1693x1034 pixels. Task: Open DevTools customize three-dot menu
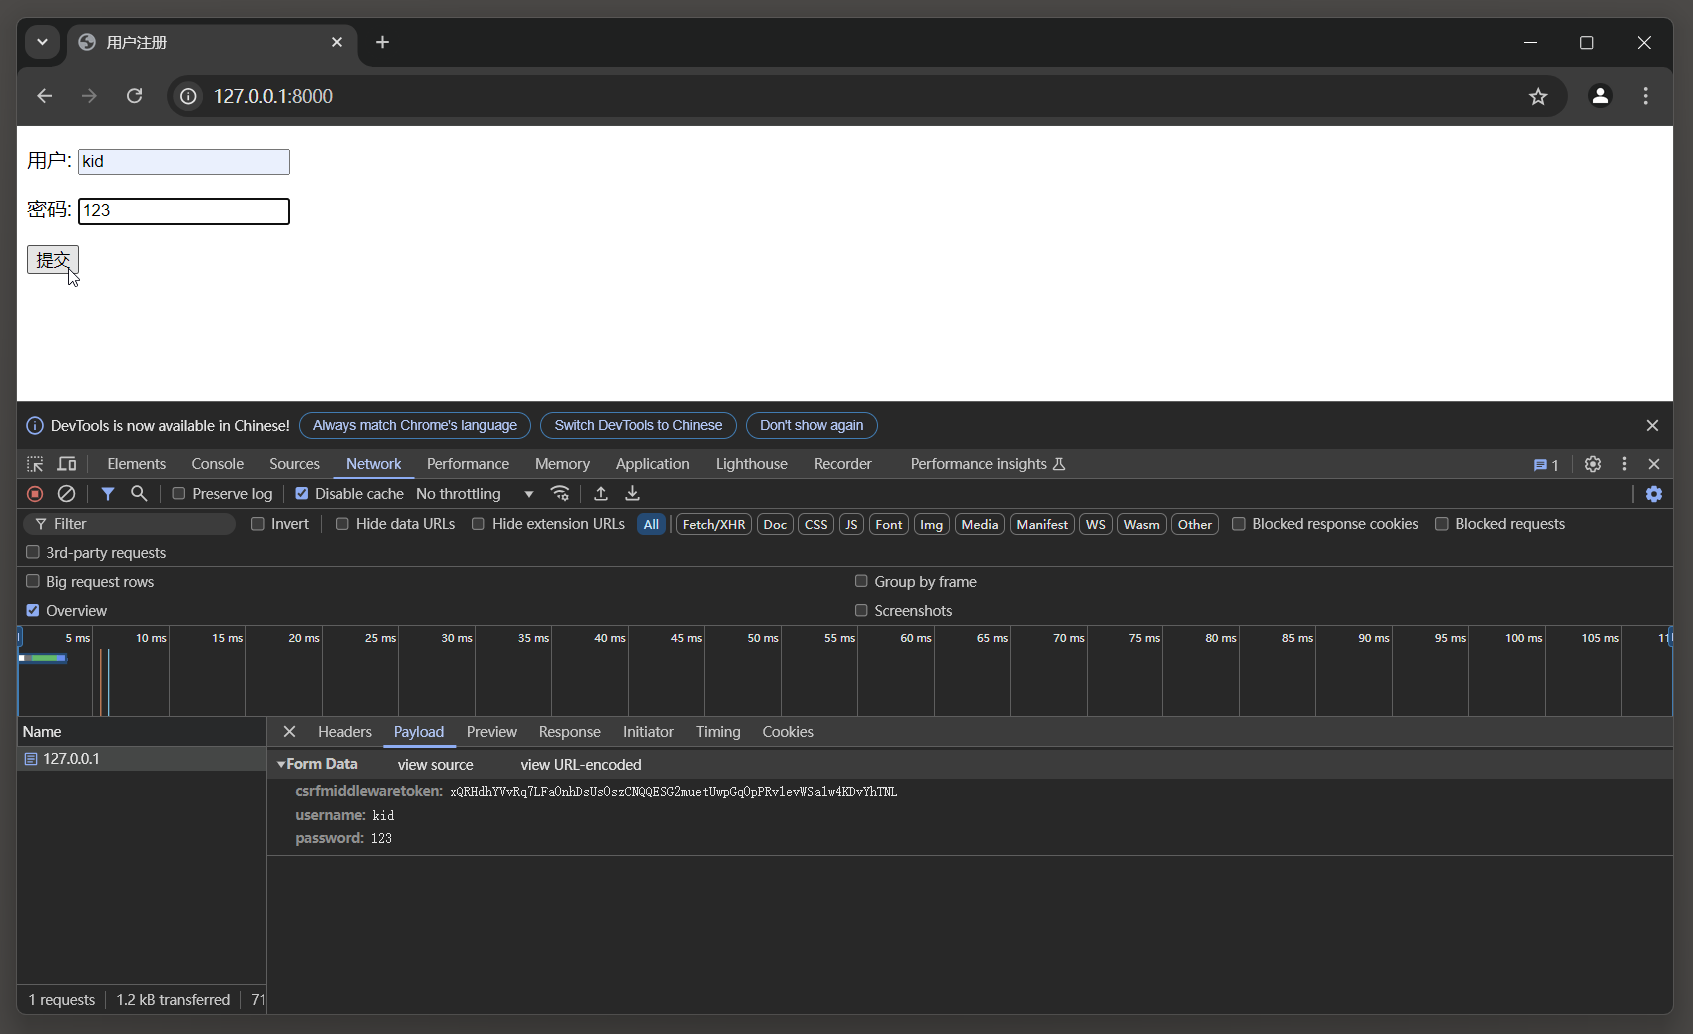(x=1624, y=464)
